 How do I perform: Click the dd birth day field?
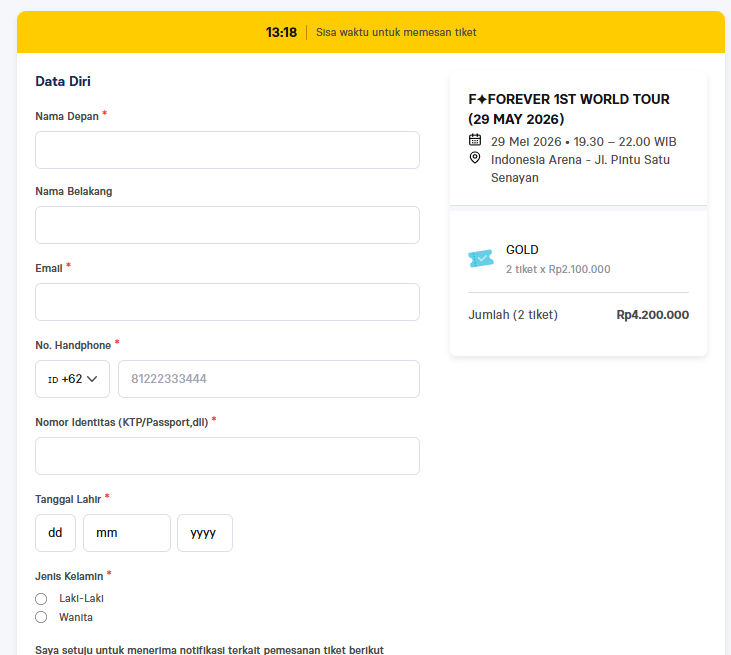pyautogui.click(x=55, y=533)
